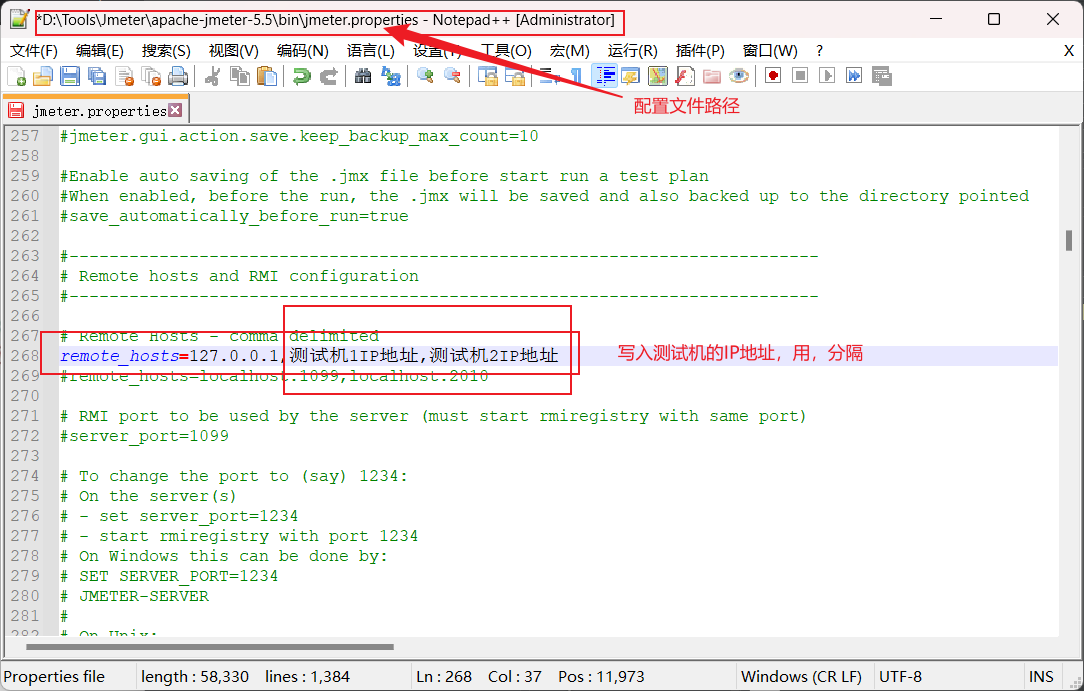The height and width of the screenshot is (691, 1084).
Task: Open the 视图(V) menu
Action: 234,51
